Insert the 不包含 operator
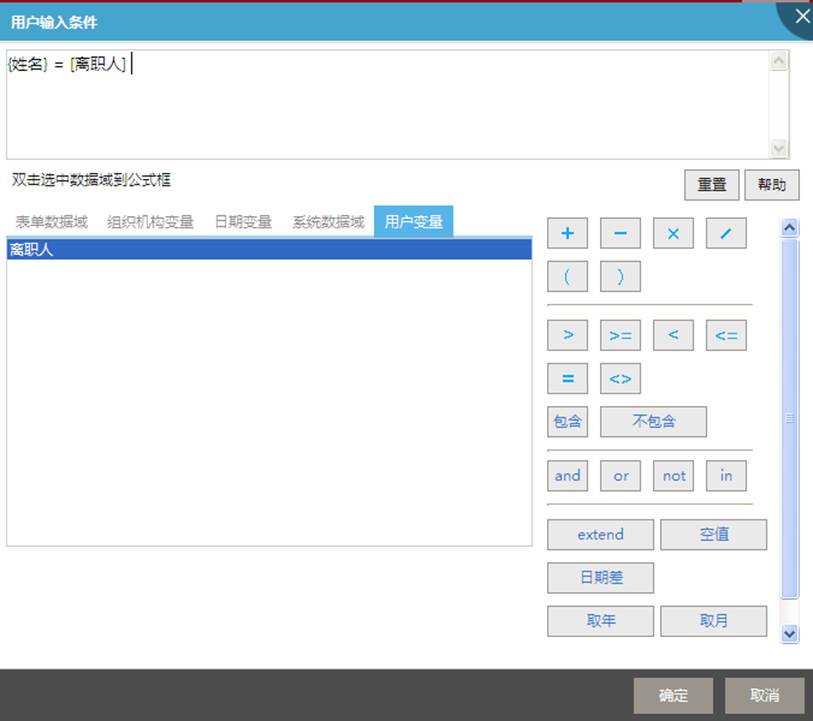The image size is (813, 721). (x=653, y=422)
